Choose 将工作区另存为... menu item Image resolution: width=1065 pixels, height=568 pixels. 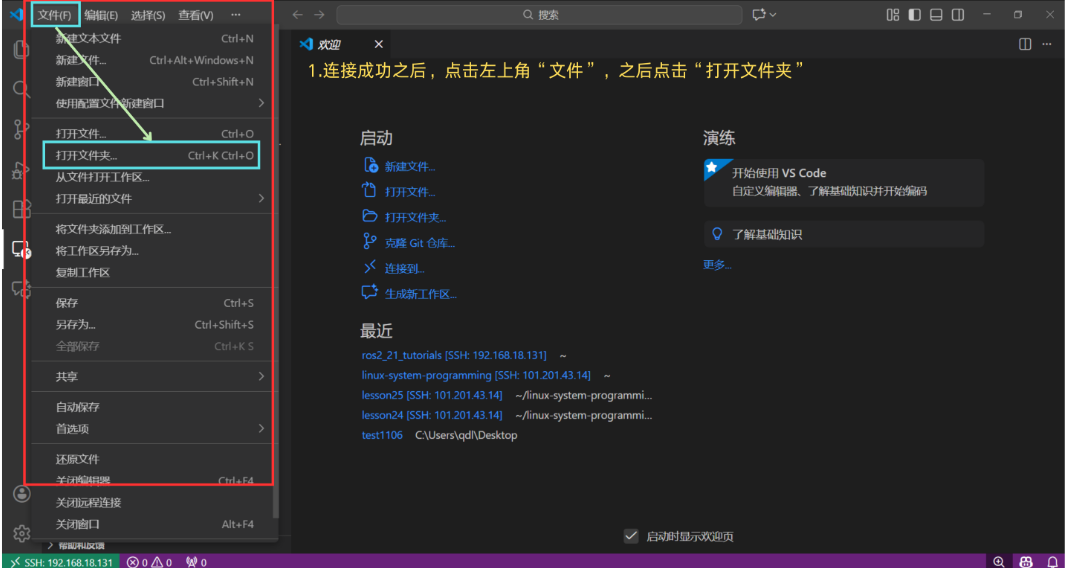155,251
